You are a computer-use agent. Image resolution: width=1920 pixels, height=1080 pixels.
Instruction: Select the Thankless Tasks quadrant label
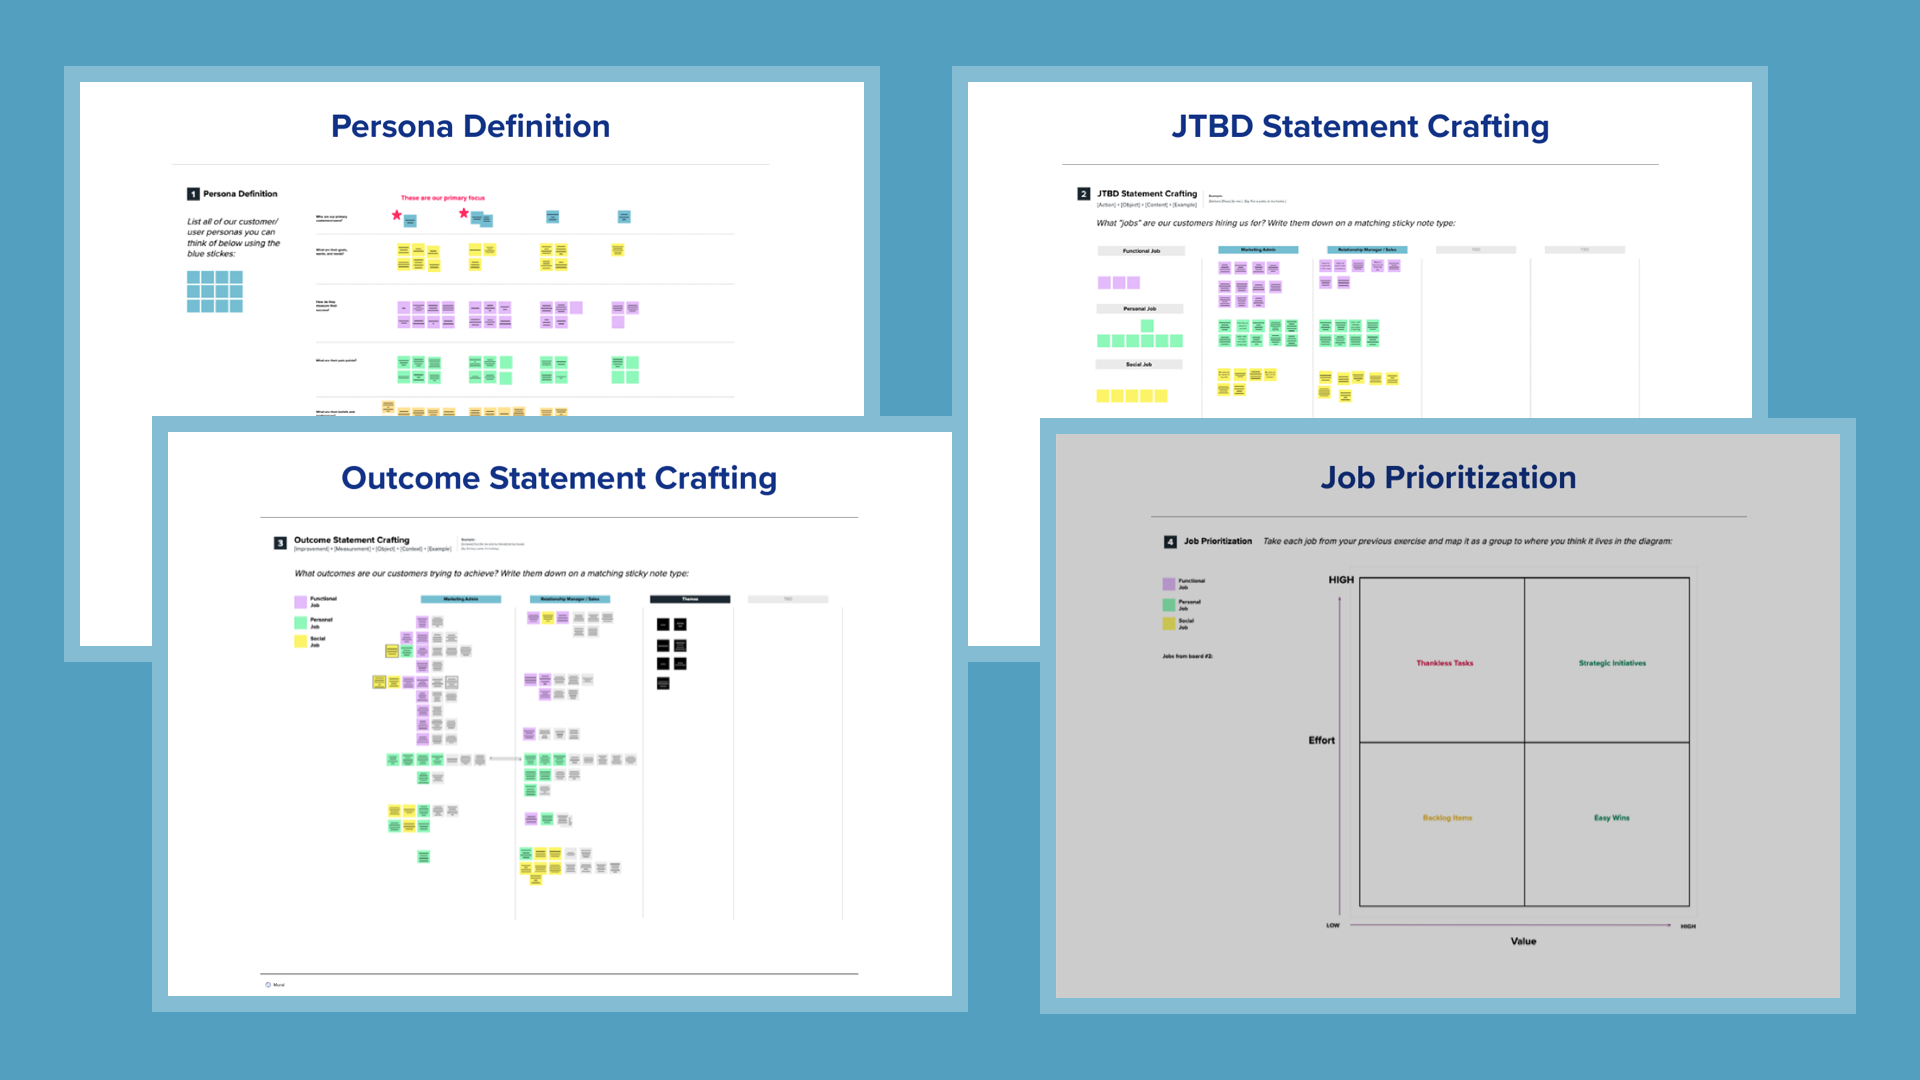pyautogui.click(x=1444, y=663)
